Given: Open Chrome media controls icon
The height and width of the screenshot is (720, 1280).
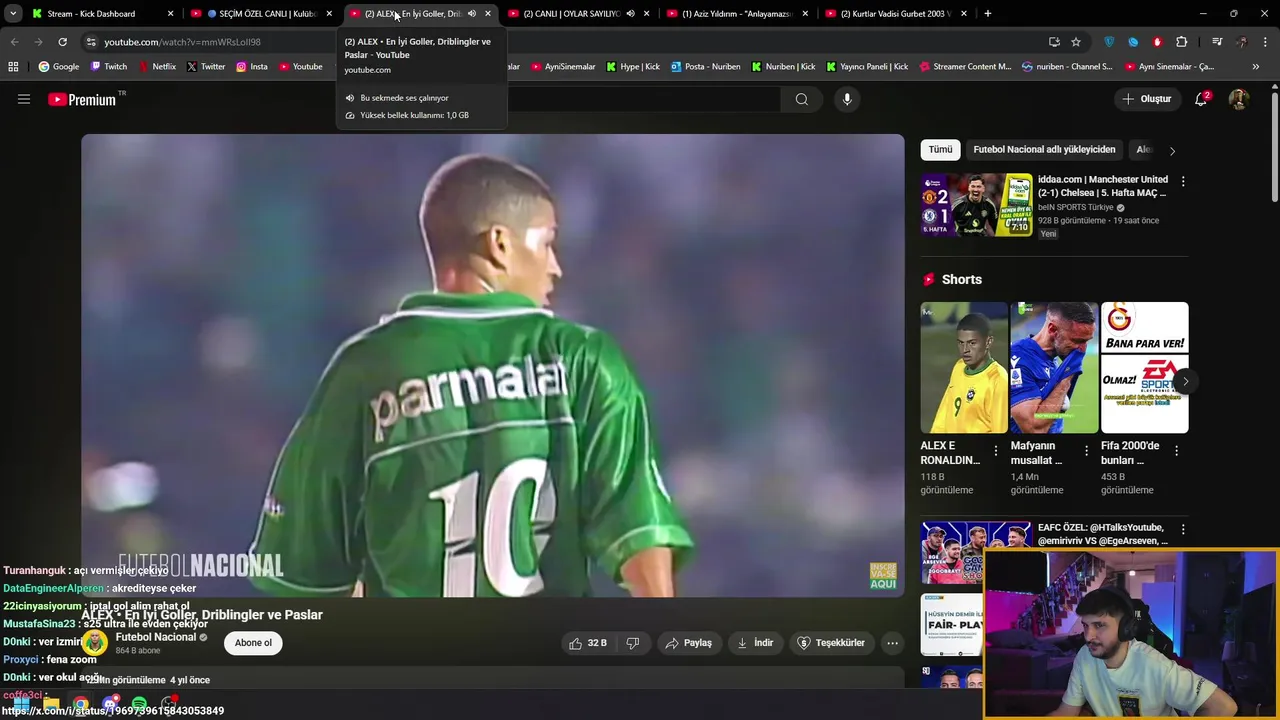Looking at the screenshot, I should 1217,42.
